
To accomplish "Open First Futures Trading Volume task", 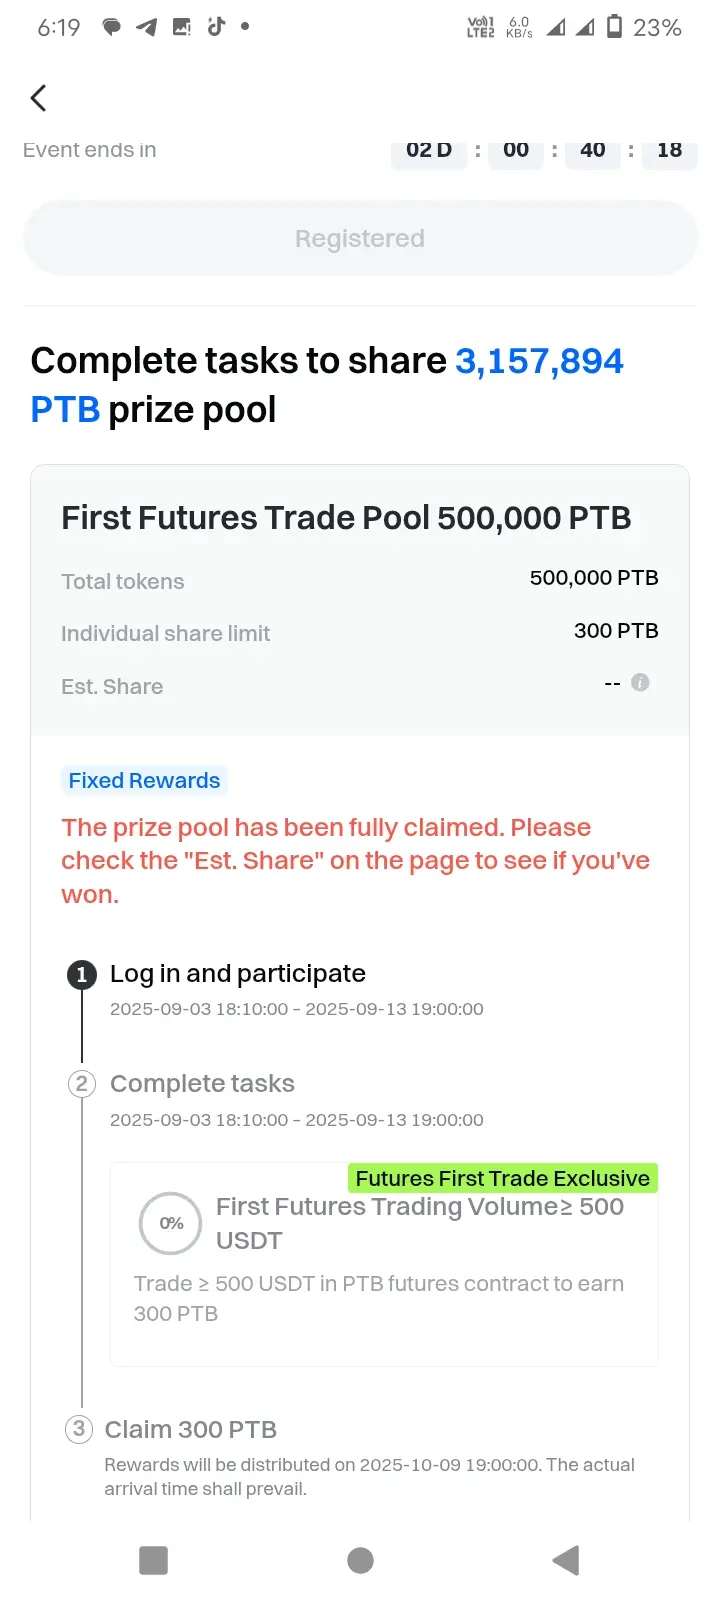I will click(384, 1264).
